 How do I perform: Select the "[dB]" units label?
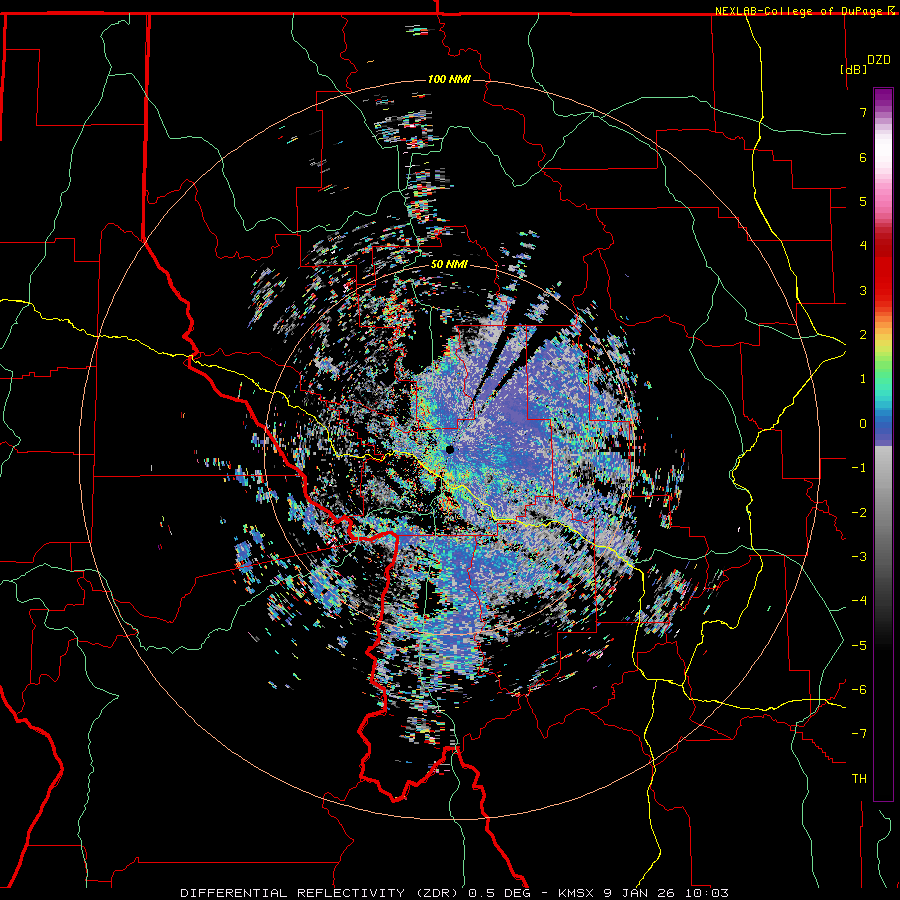pos(854,69)
